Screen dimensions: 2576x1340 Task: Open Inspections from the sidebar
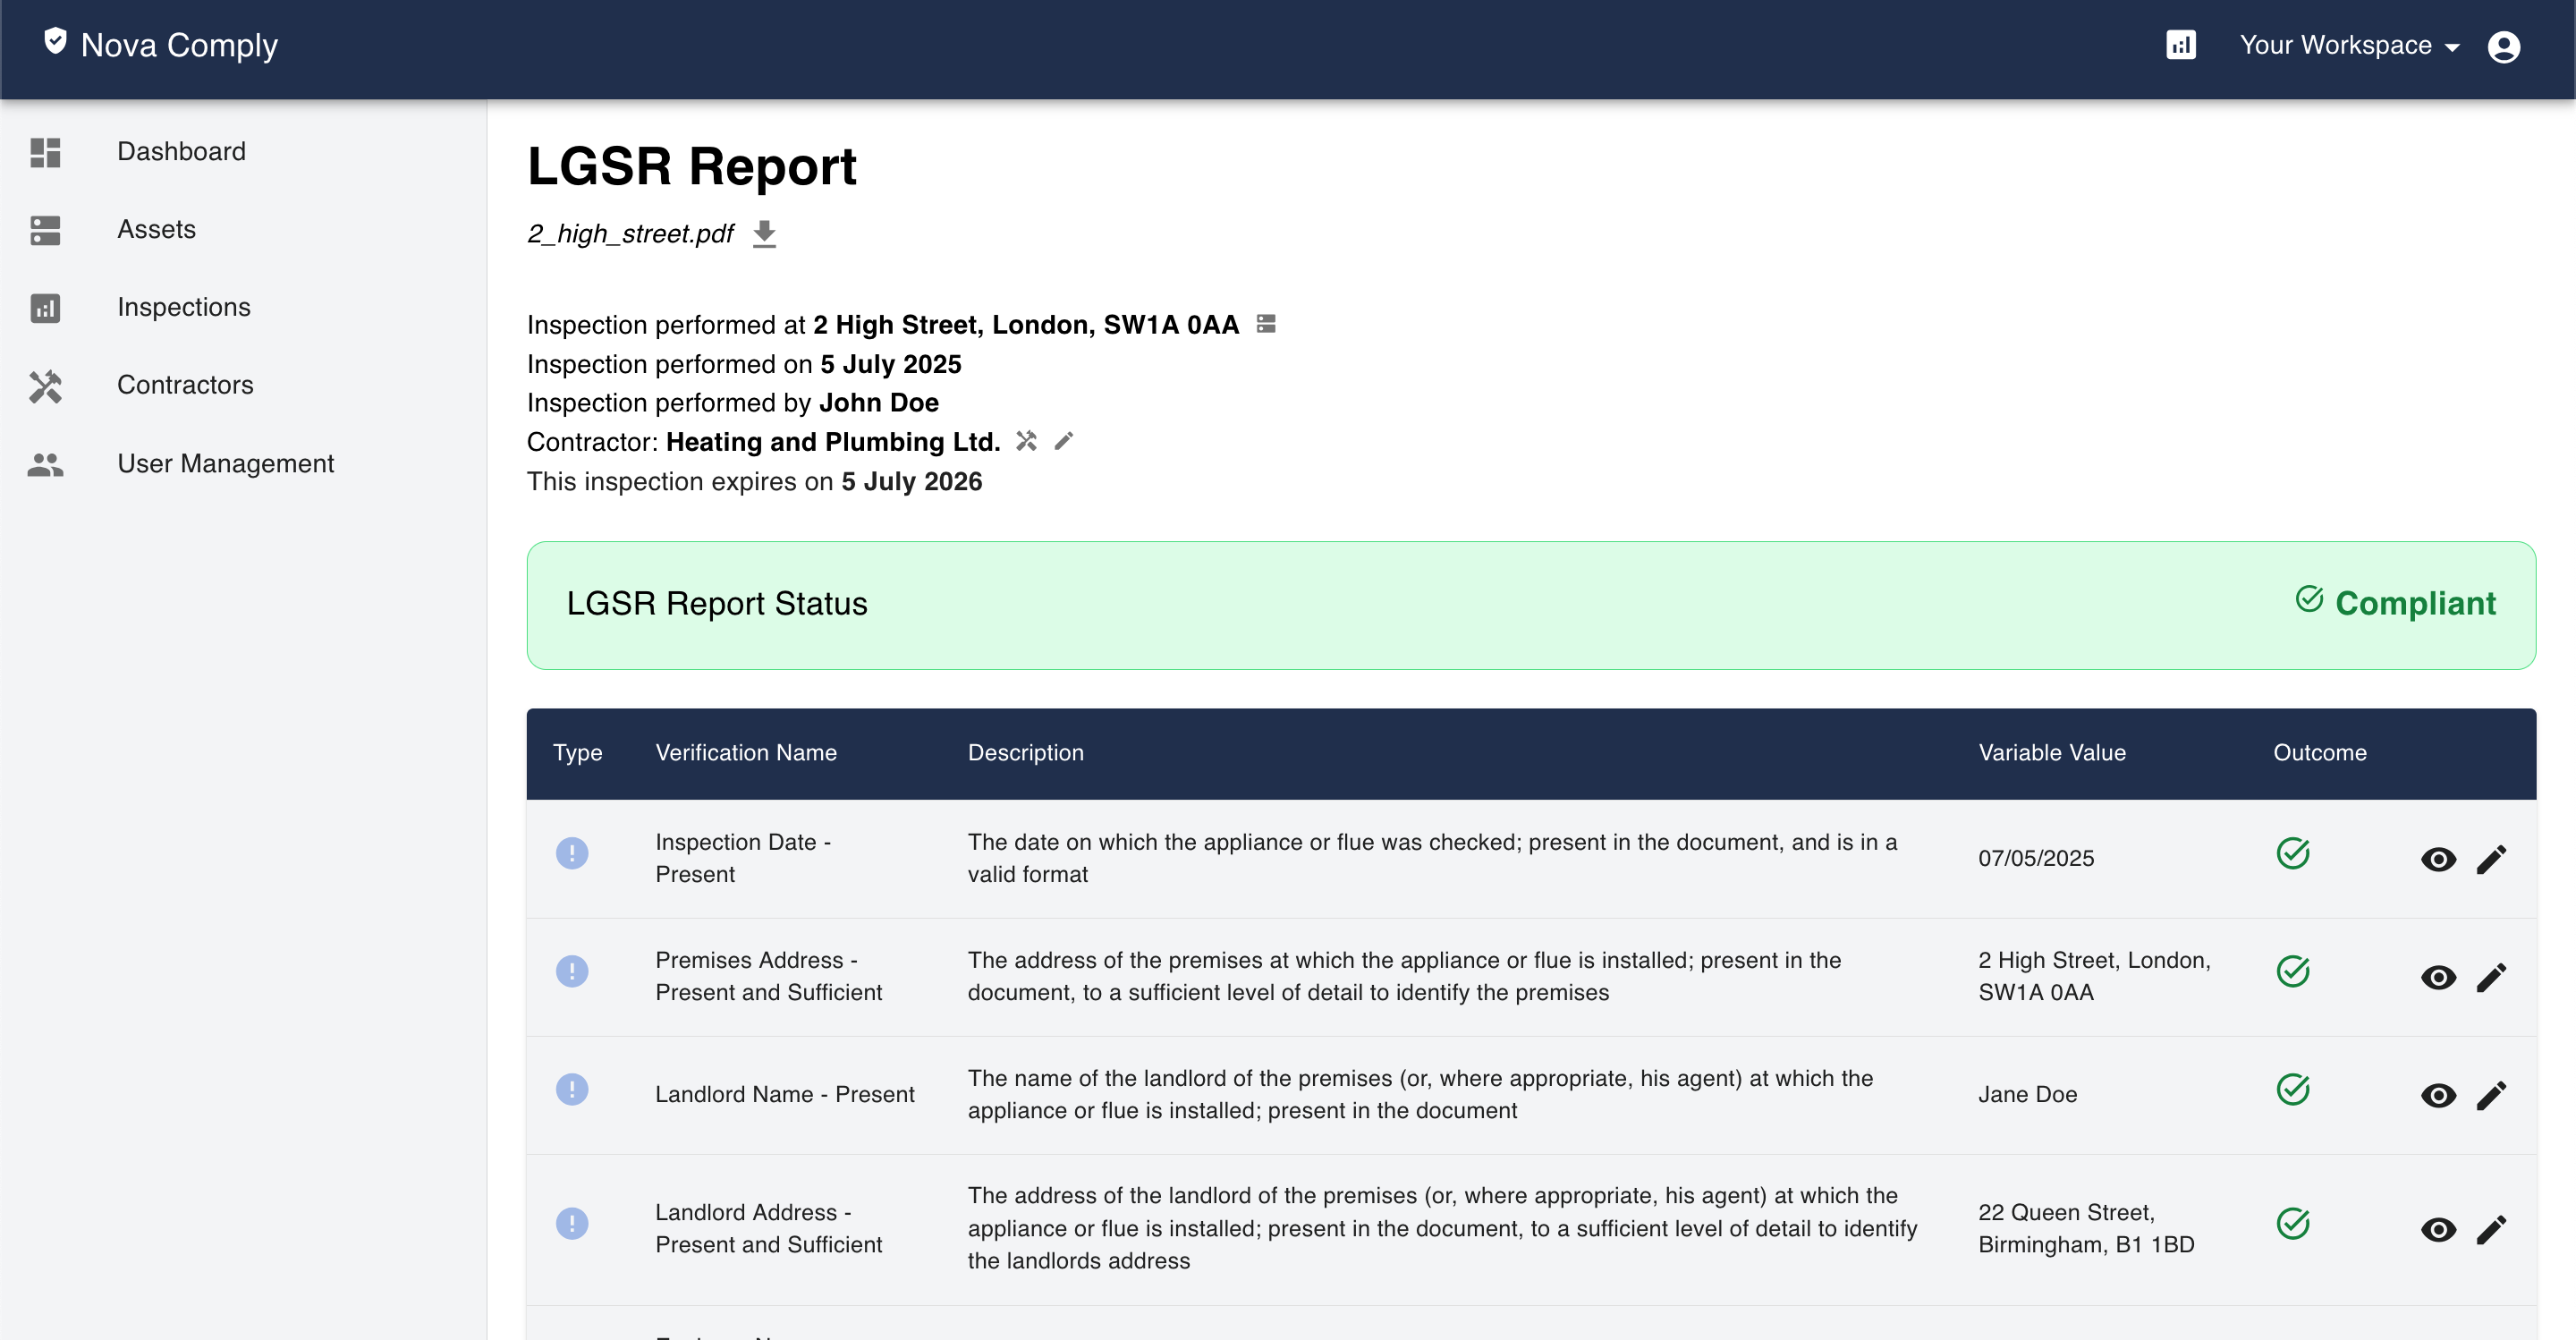point(184,307)
